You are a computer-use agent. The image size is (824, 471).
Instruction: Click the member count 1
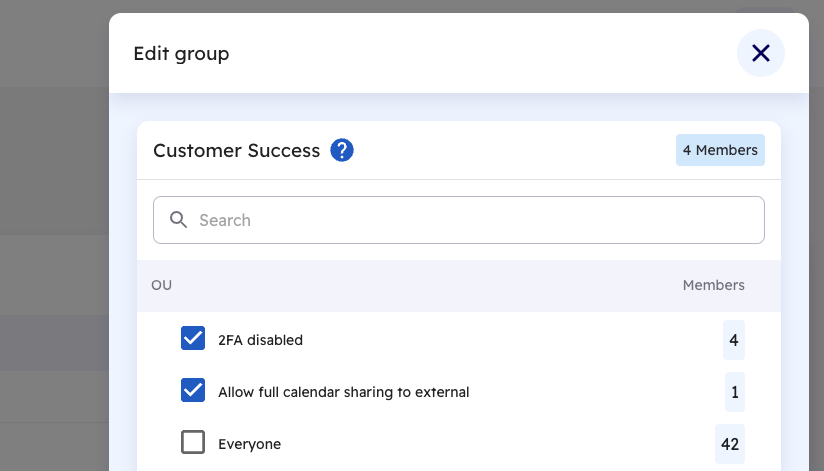[x=735, y=392]
